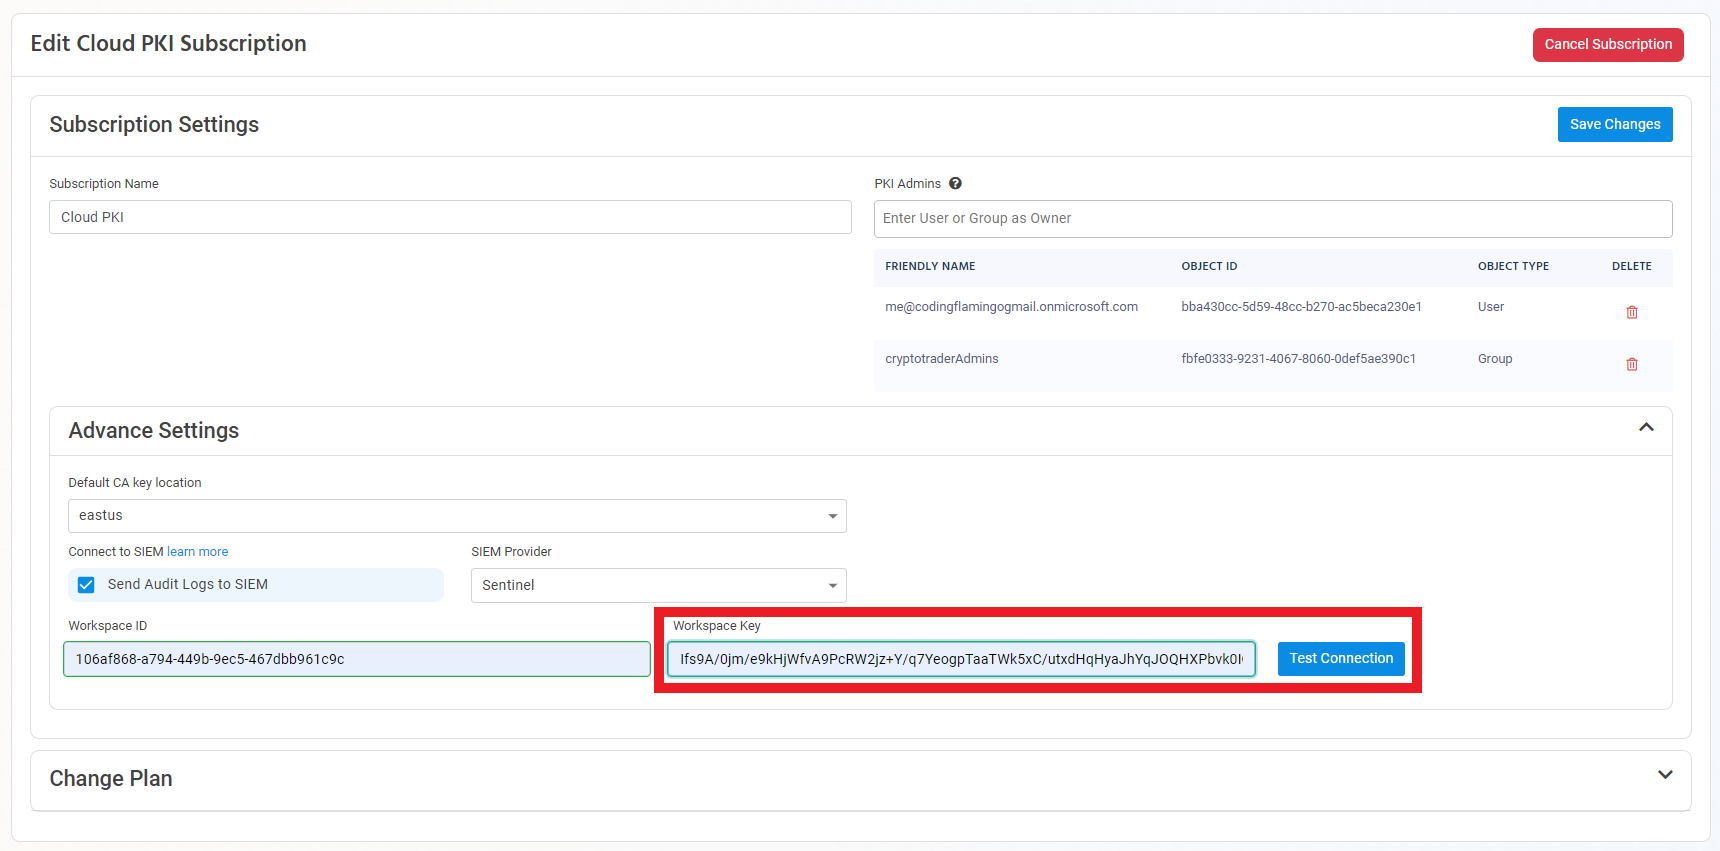
Task: Focus the Subscription Name field
Action: point(450,217)
